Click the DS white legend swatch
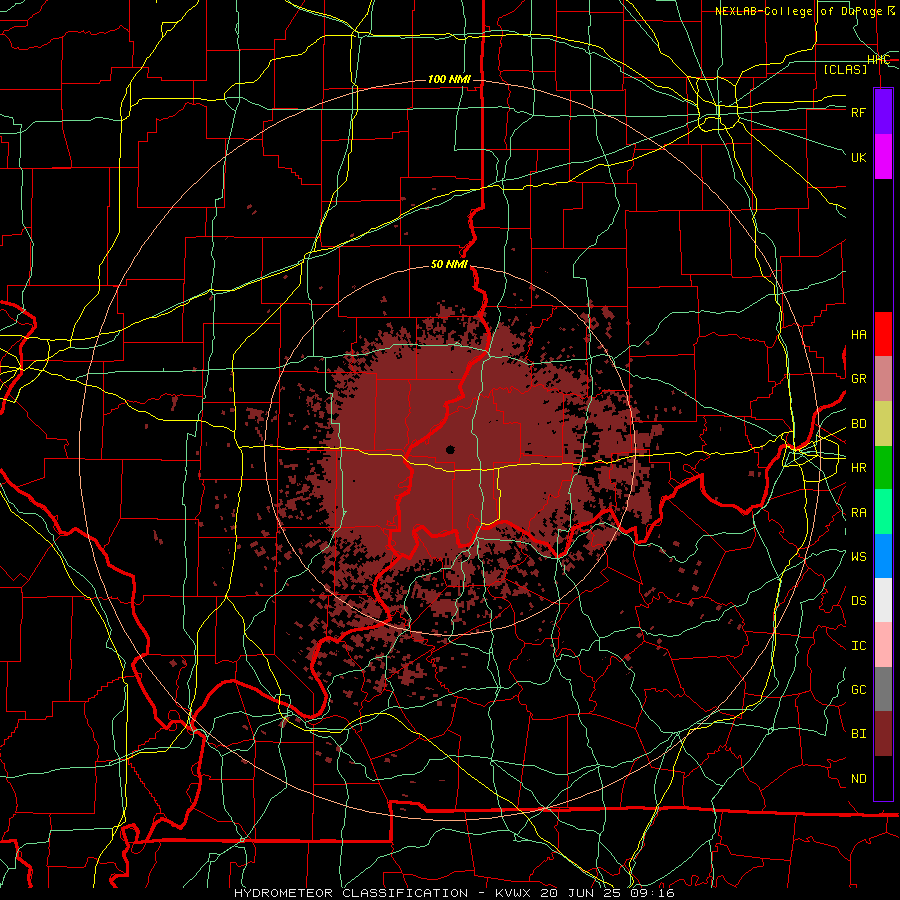 [x=883, y=600]
